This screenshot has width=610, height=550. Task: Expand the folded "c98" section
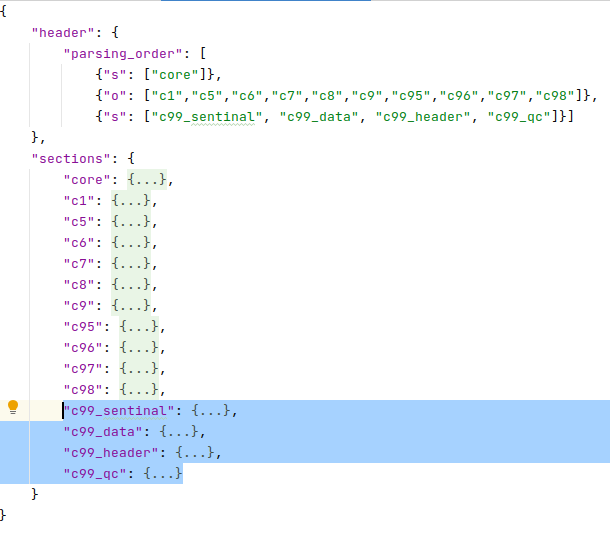[139, 390]
